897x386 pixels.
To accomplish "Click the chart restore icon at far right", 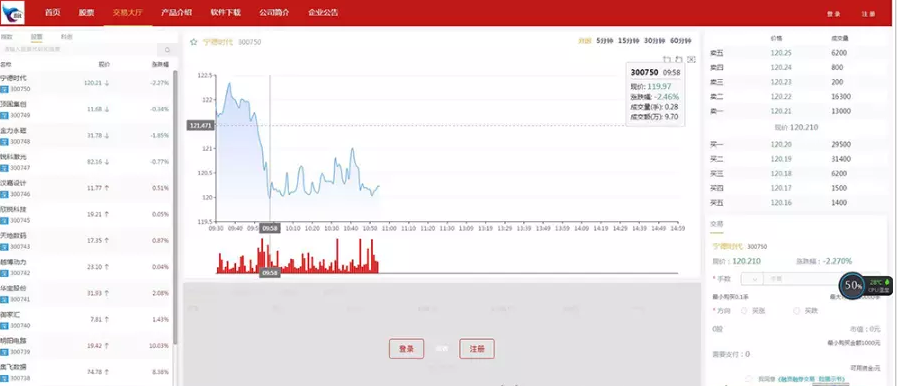I will coord(691,59).
